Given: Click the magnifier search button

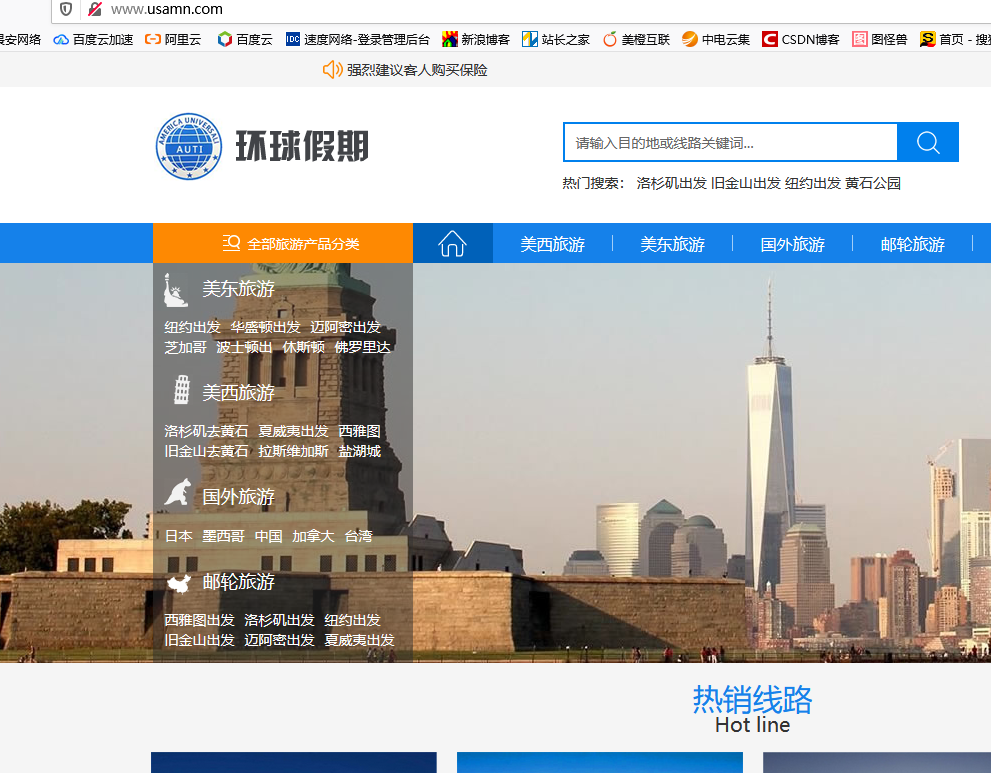Looking at the screenshot, I should click(x=927, y=142).
